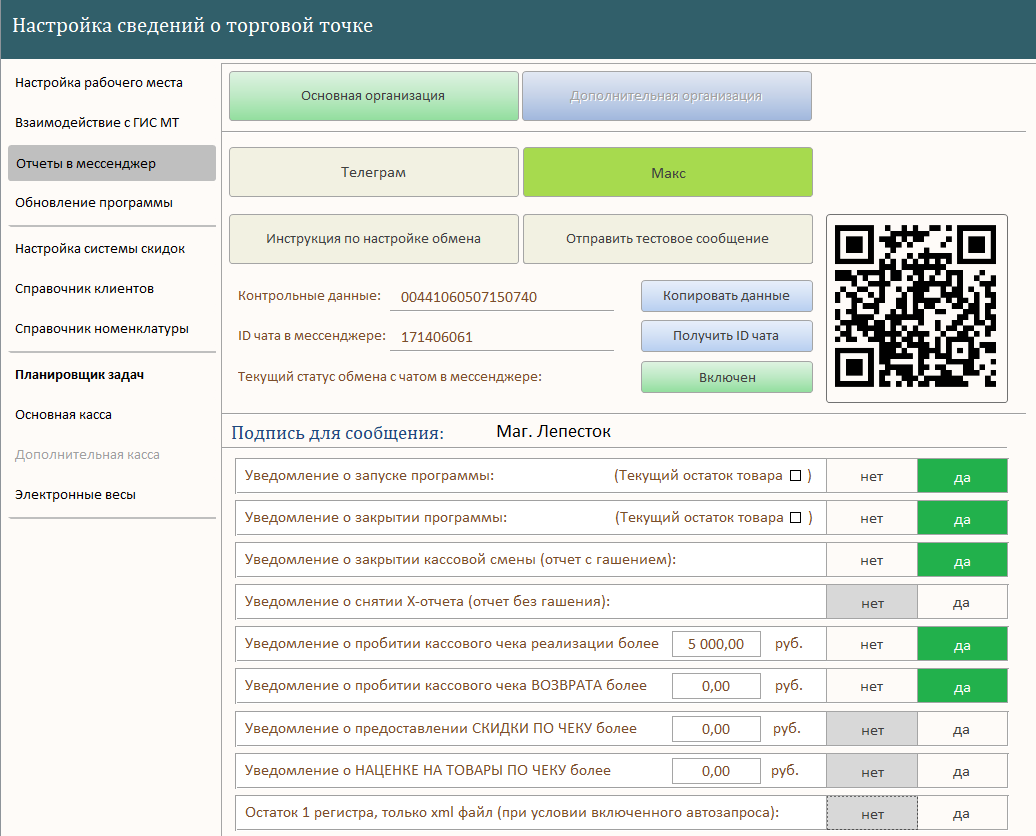
Task: Toggle the Включен exchange status button
Action: click(727, 377)
